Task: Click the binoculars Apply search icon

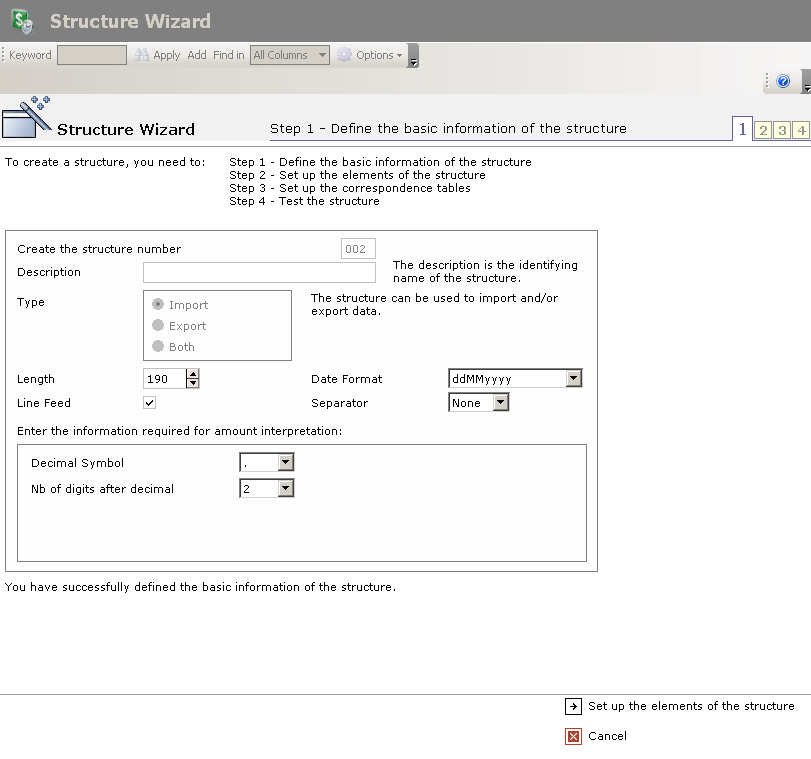Action: point(142,55)
